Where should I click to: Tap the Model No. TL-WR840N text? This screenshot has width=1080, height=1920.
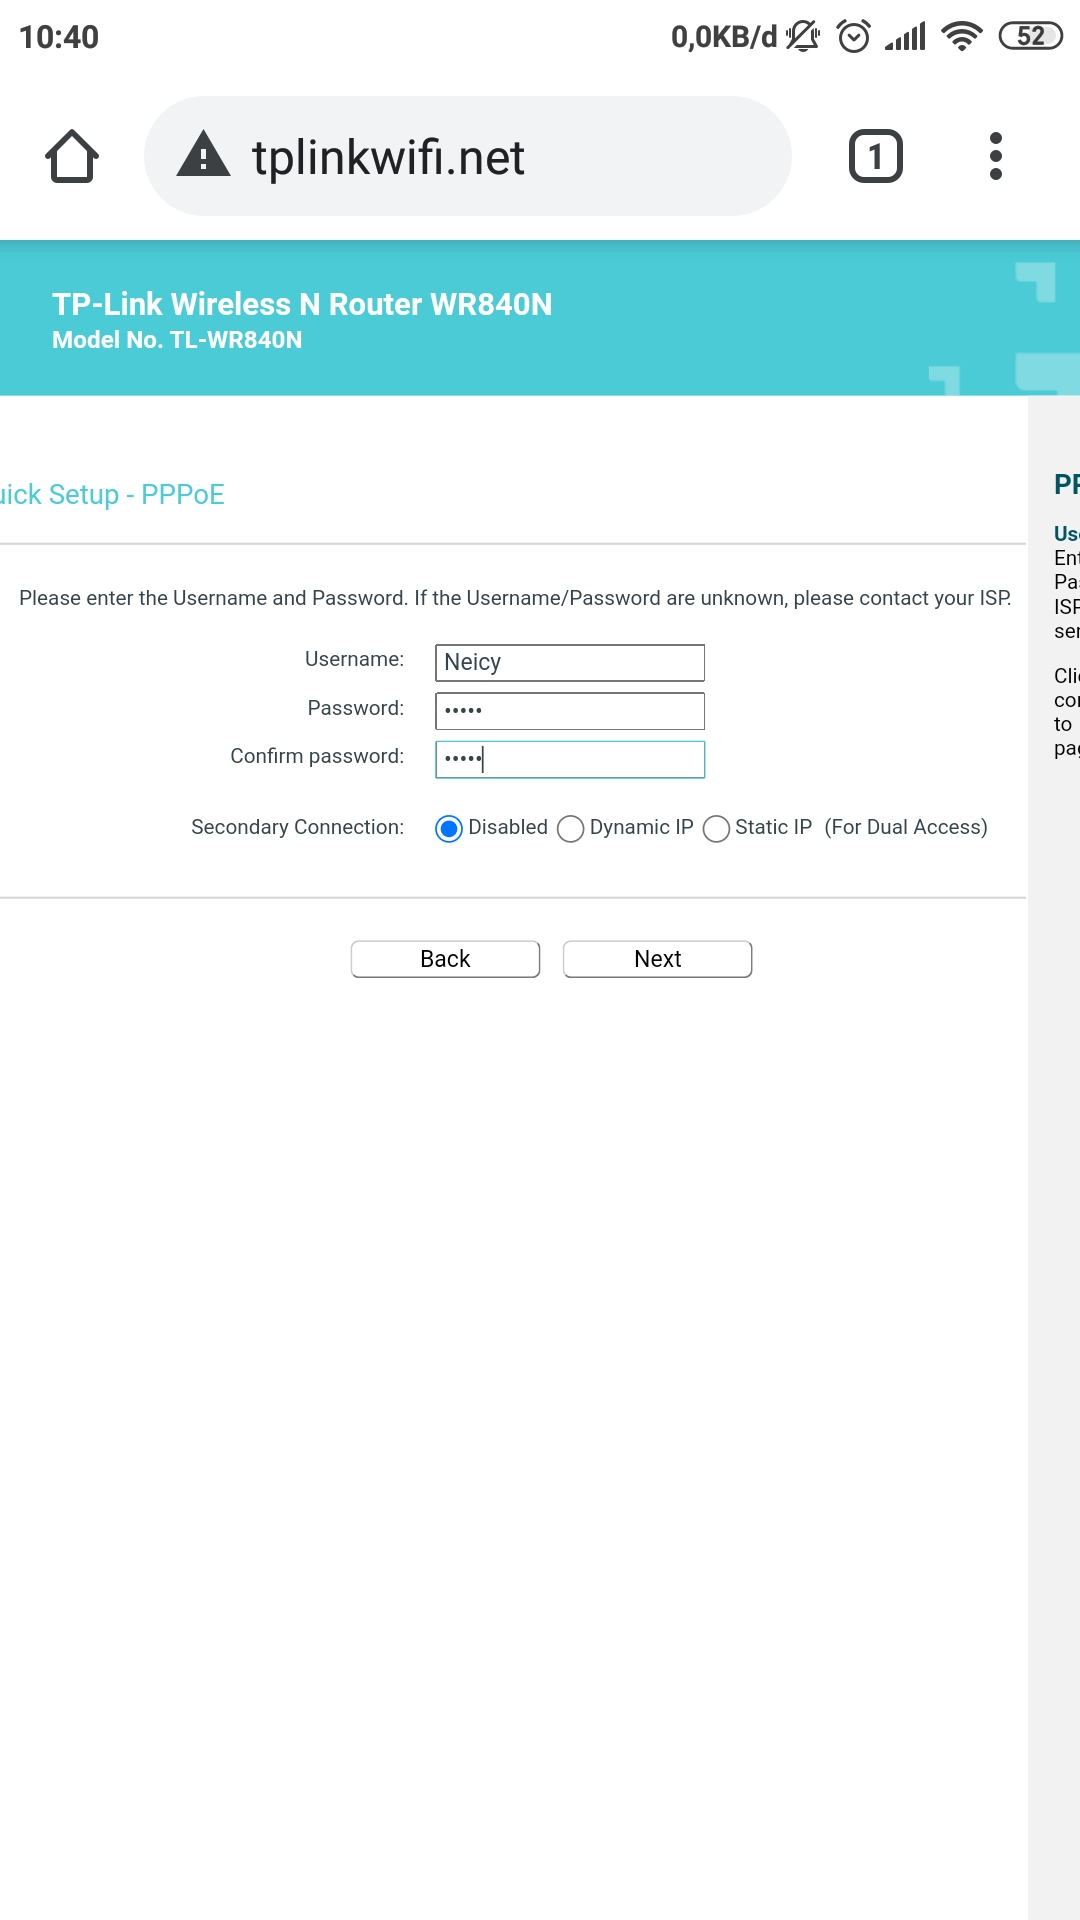click(177, 340)
